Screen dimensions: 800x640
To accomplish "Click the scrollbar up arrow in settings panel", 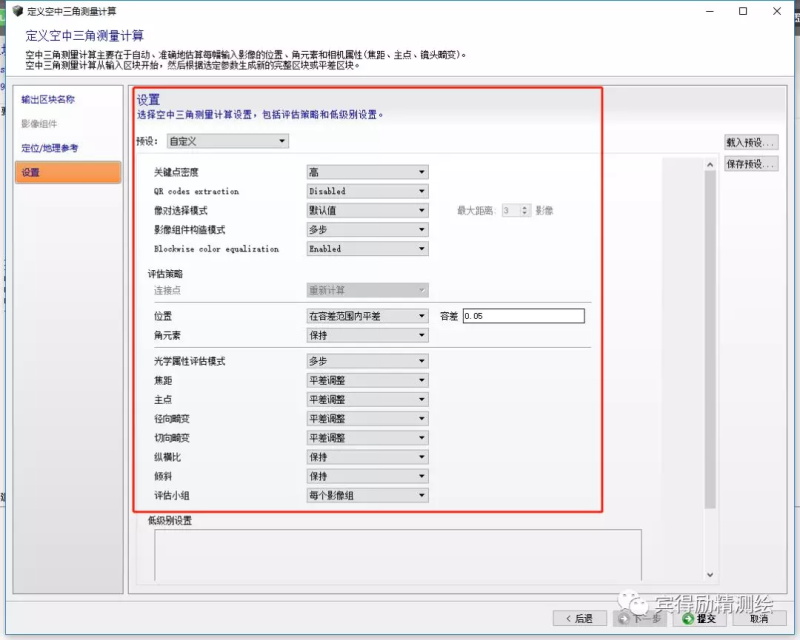I will click(x=710, y=162).
